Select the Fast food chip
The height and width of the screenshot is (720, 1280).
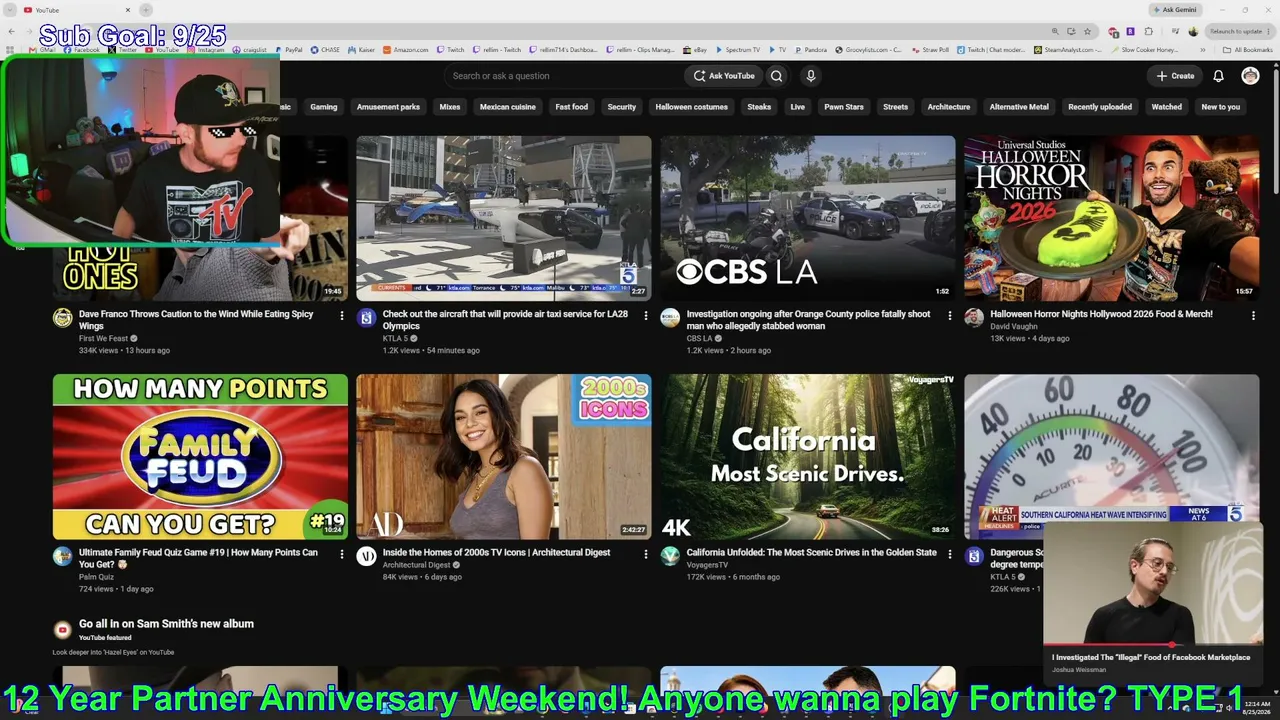[571, 107]
